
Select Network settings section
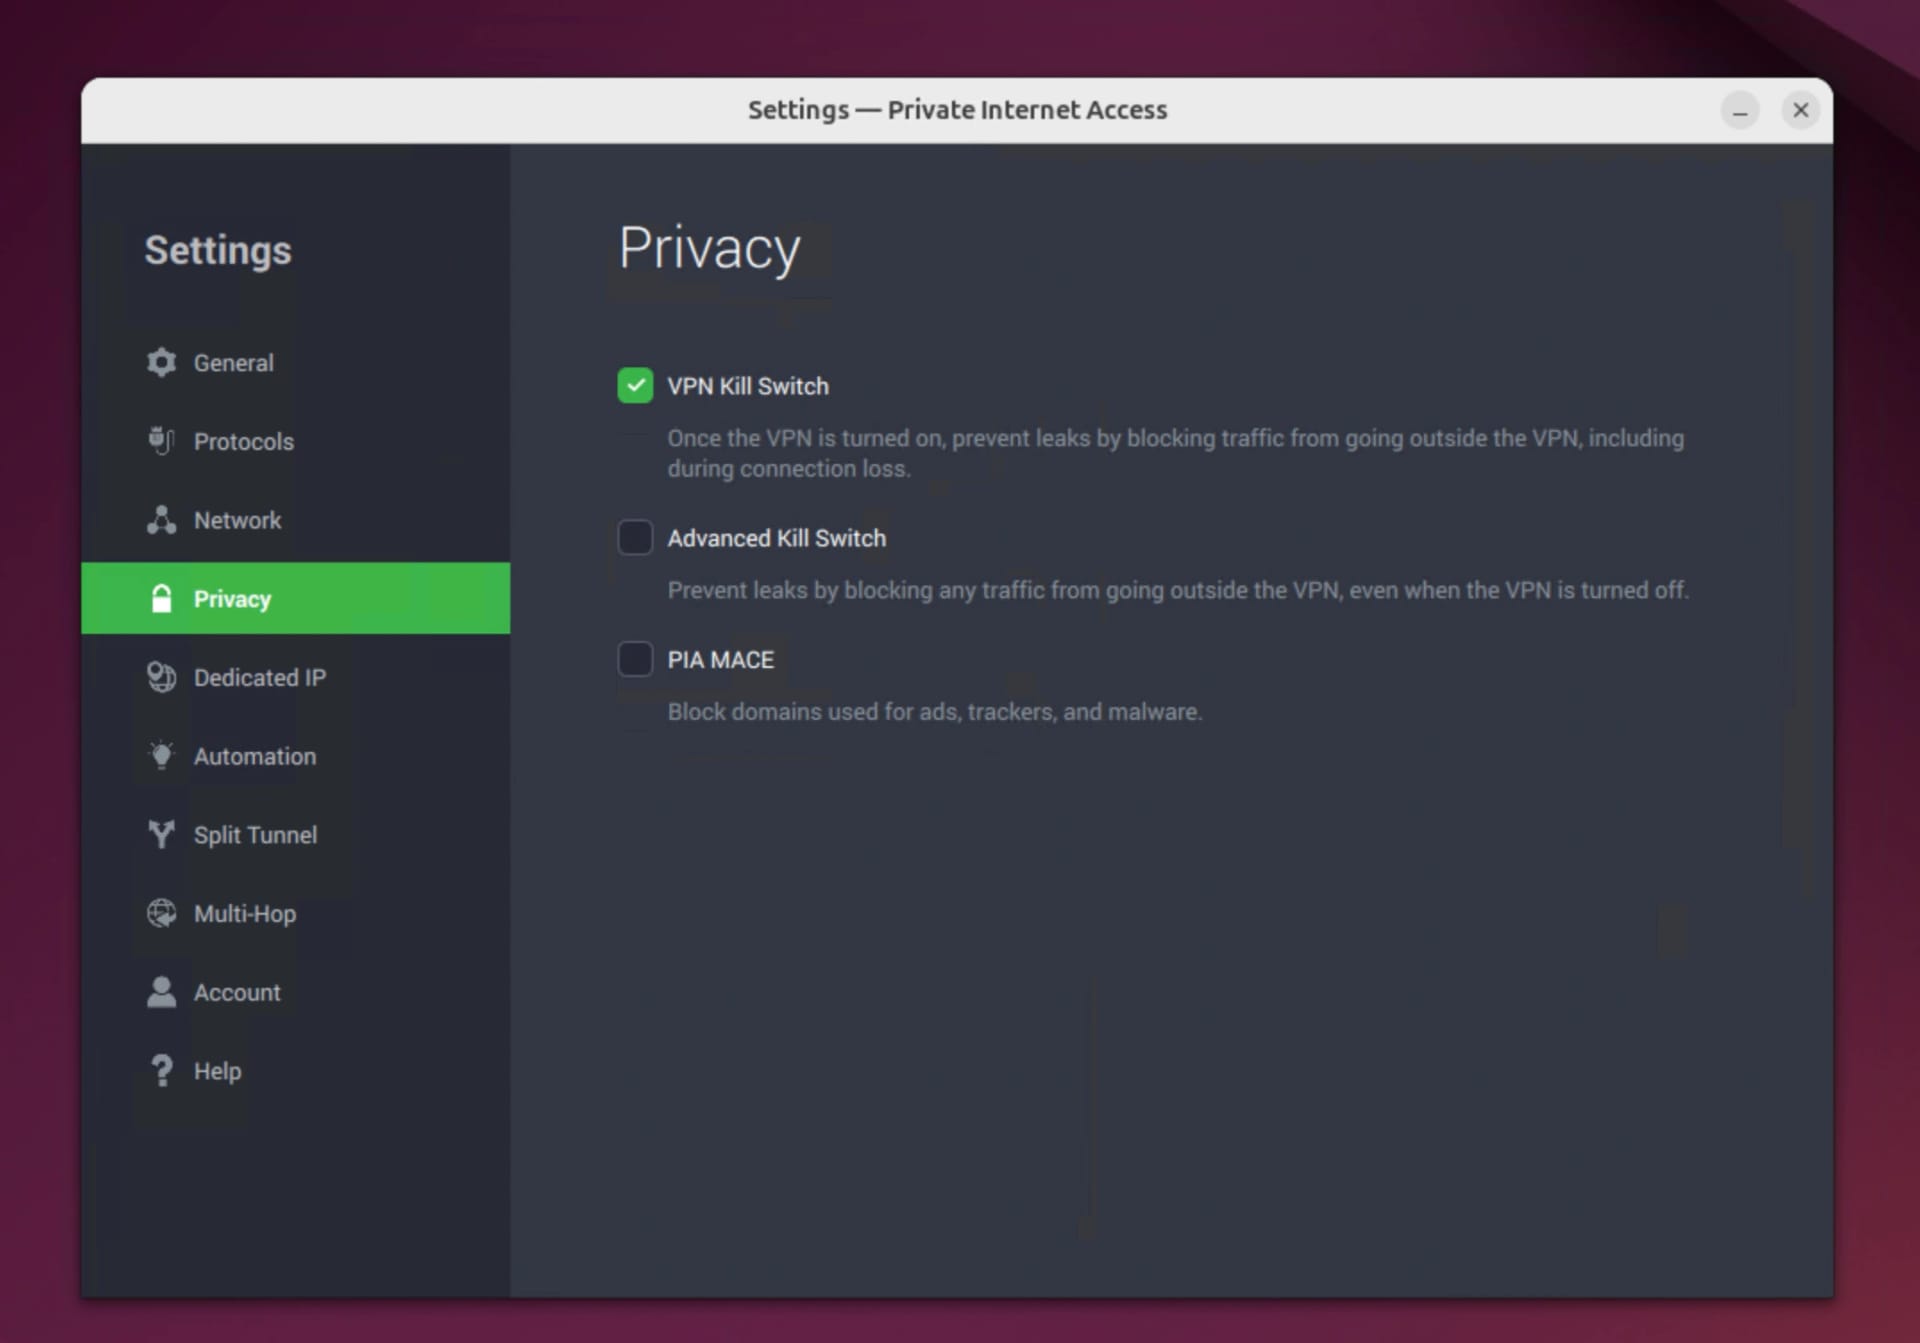239,519
